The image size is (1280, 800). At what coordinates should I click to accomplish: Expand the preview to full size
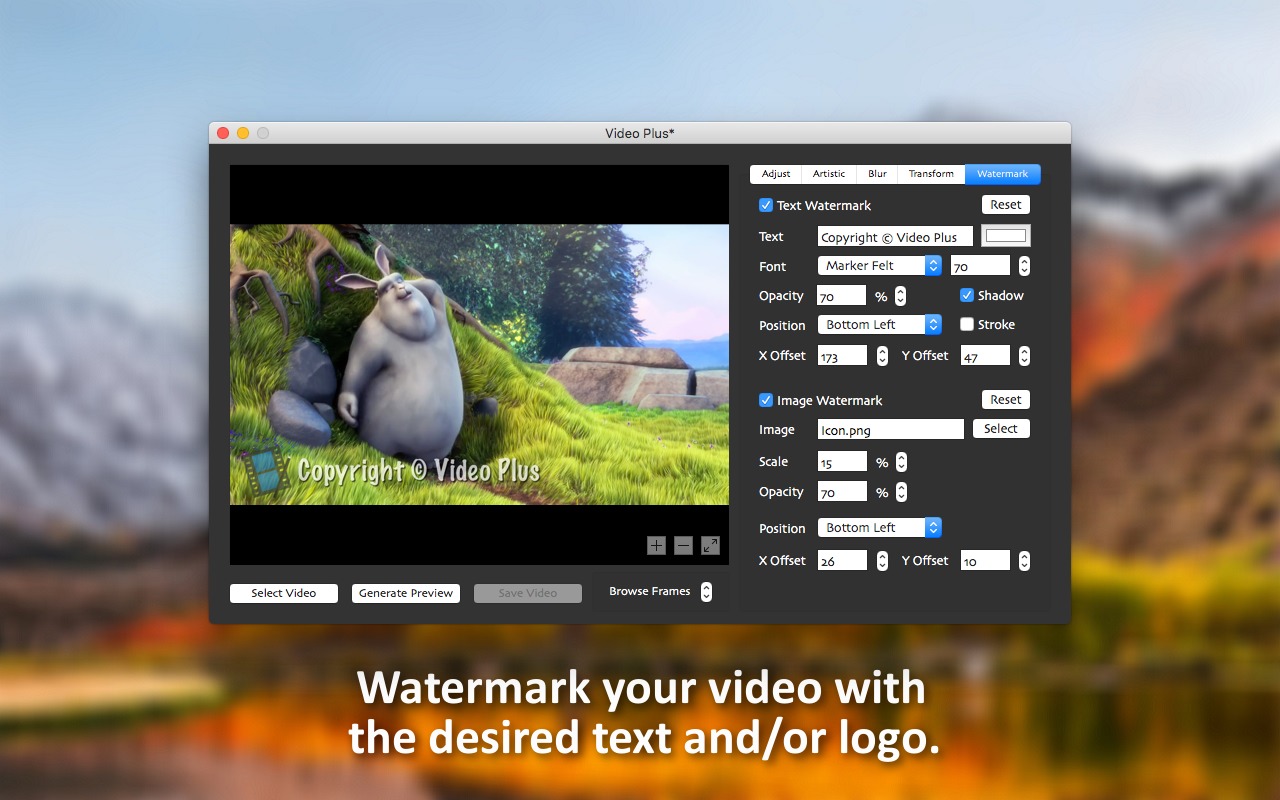[x=710, y=546]
